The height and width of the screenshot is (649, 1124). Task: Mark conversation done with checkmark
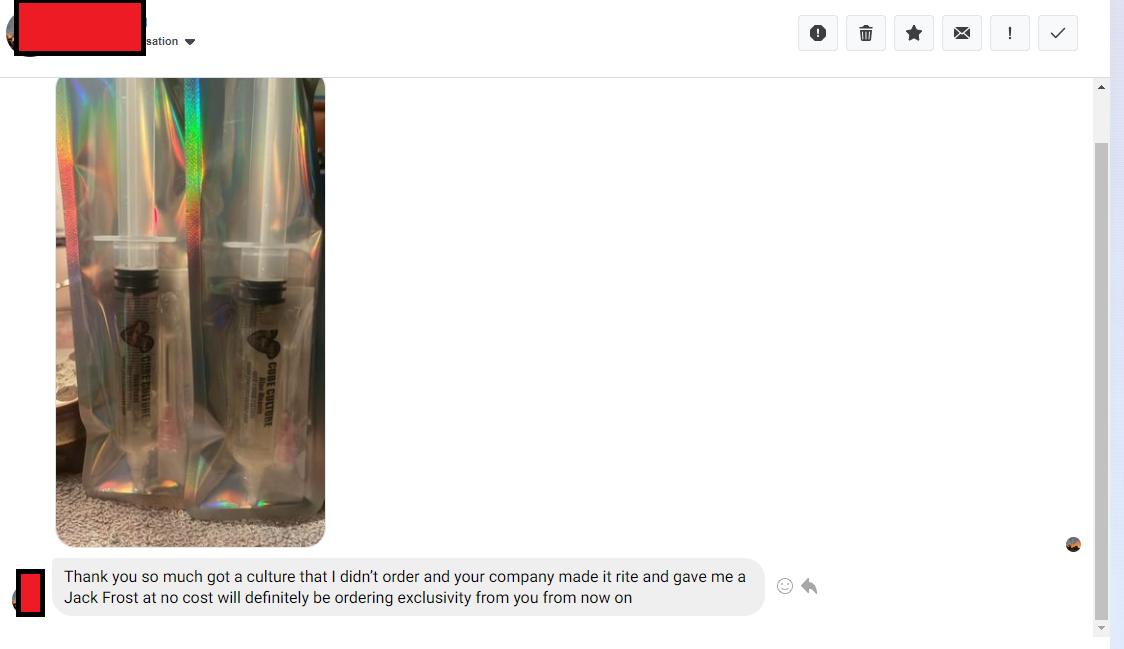click(1058, 33)
